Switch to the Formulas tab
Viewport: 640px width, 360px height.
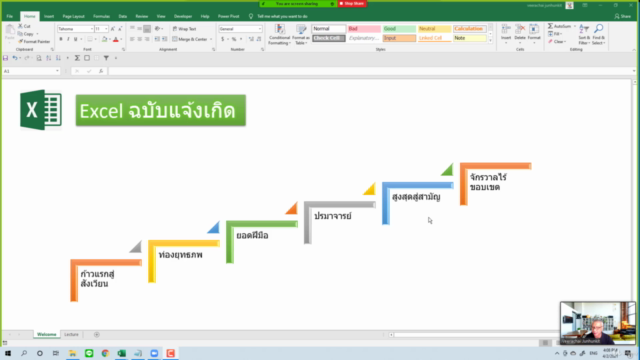101,16
